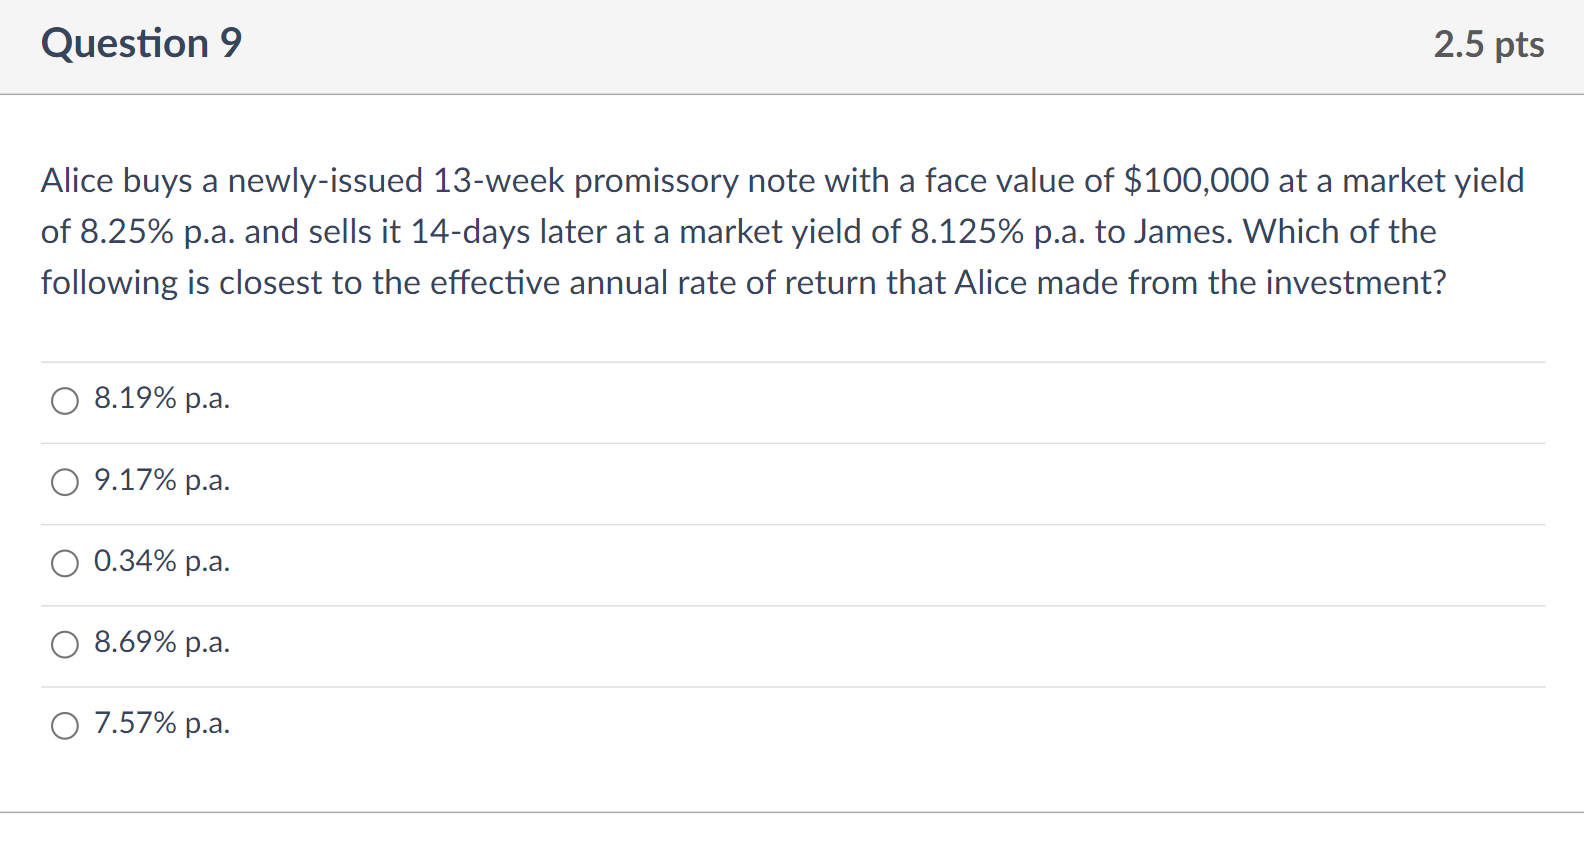The image size is (1584, 843).
Task: Click the "8.125%" yield figure in the question
Action: [x=967, y=232]
